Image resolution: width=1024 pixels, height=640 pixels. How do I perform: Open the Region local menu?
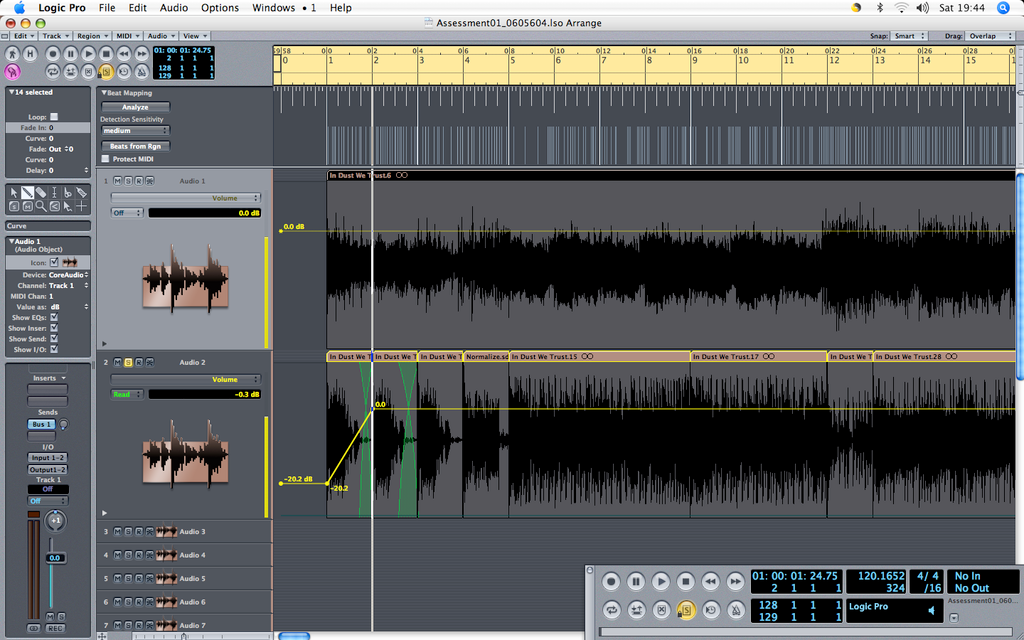point(91,36)
